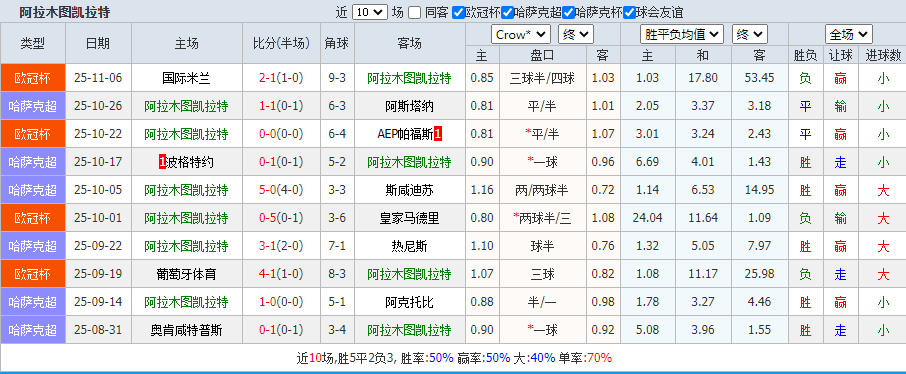This screenshot has height=374, width=906.
Task: Click handicap 半/一 in 阿克托比 row
Action: point(543,302)
